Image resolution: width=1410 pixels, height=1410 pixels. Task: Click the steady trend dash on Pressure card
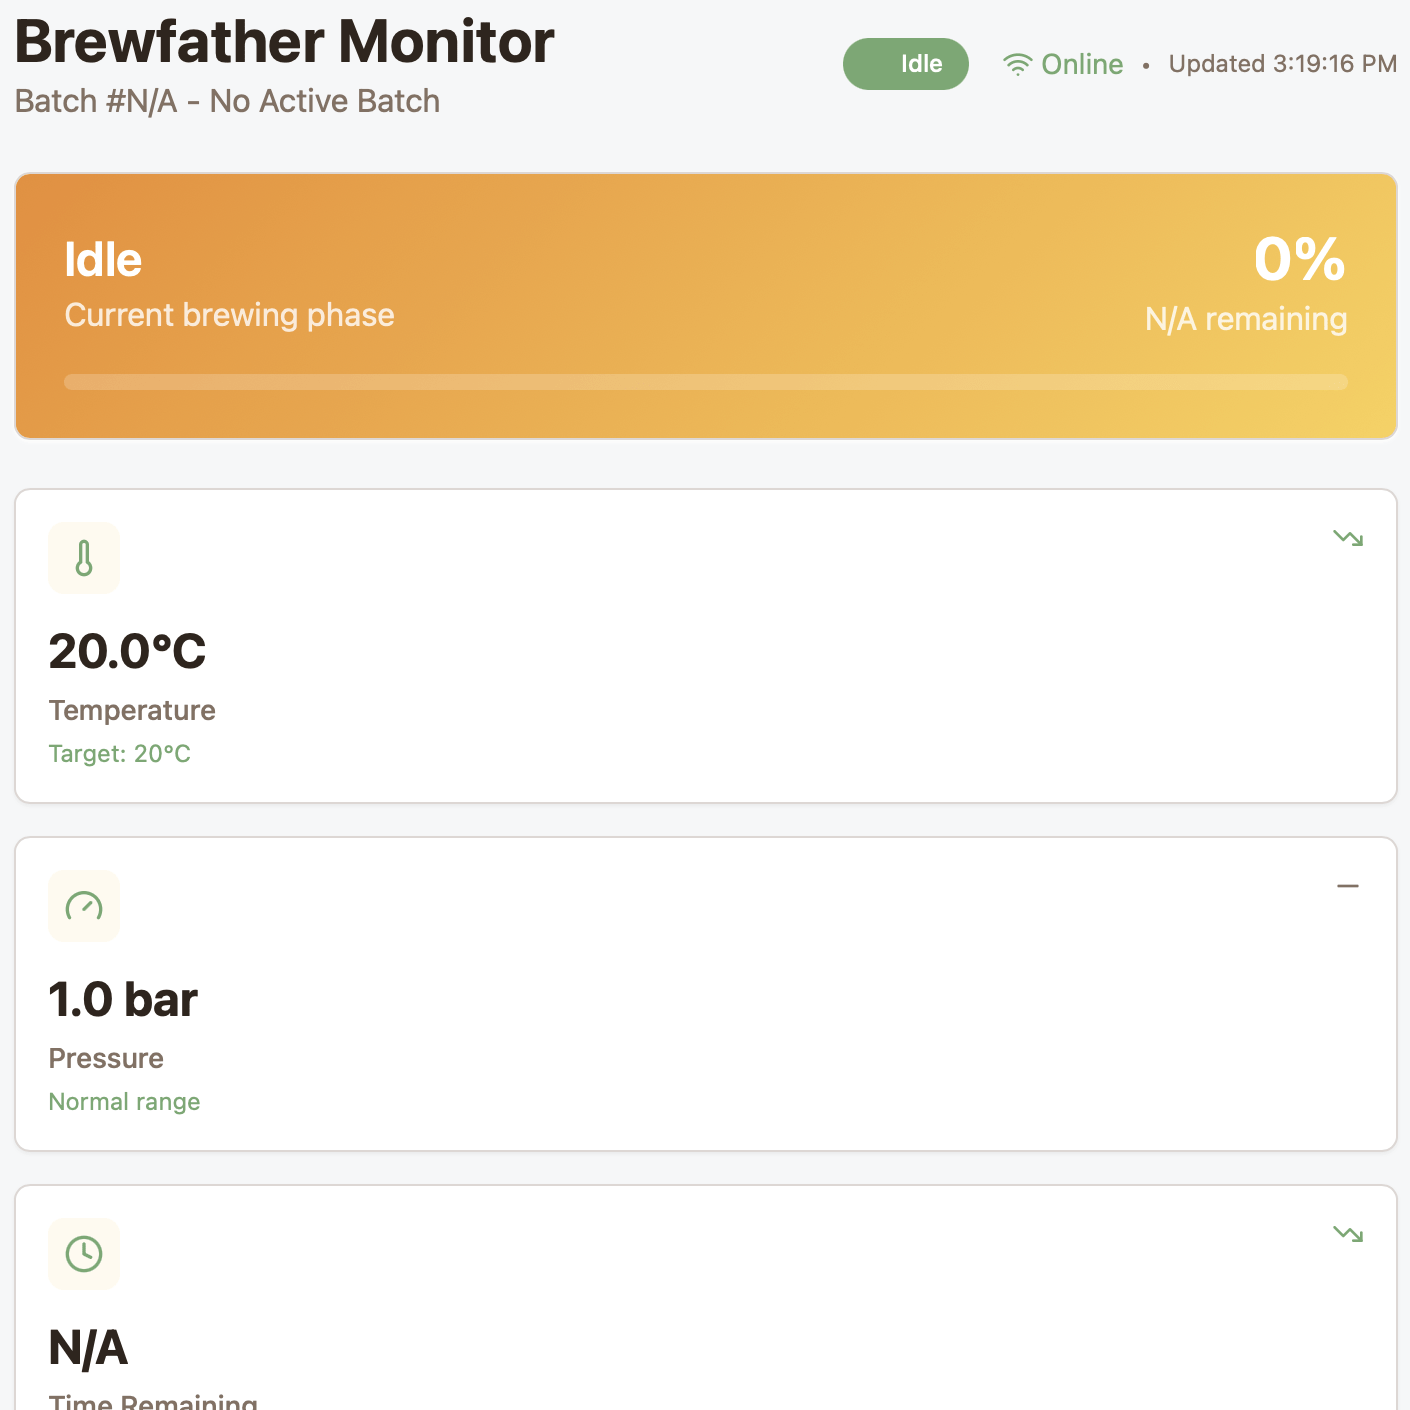pos(1348,886)
